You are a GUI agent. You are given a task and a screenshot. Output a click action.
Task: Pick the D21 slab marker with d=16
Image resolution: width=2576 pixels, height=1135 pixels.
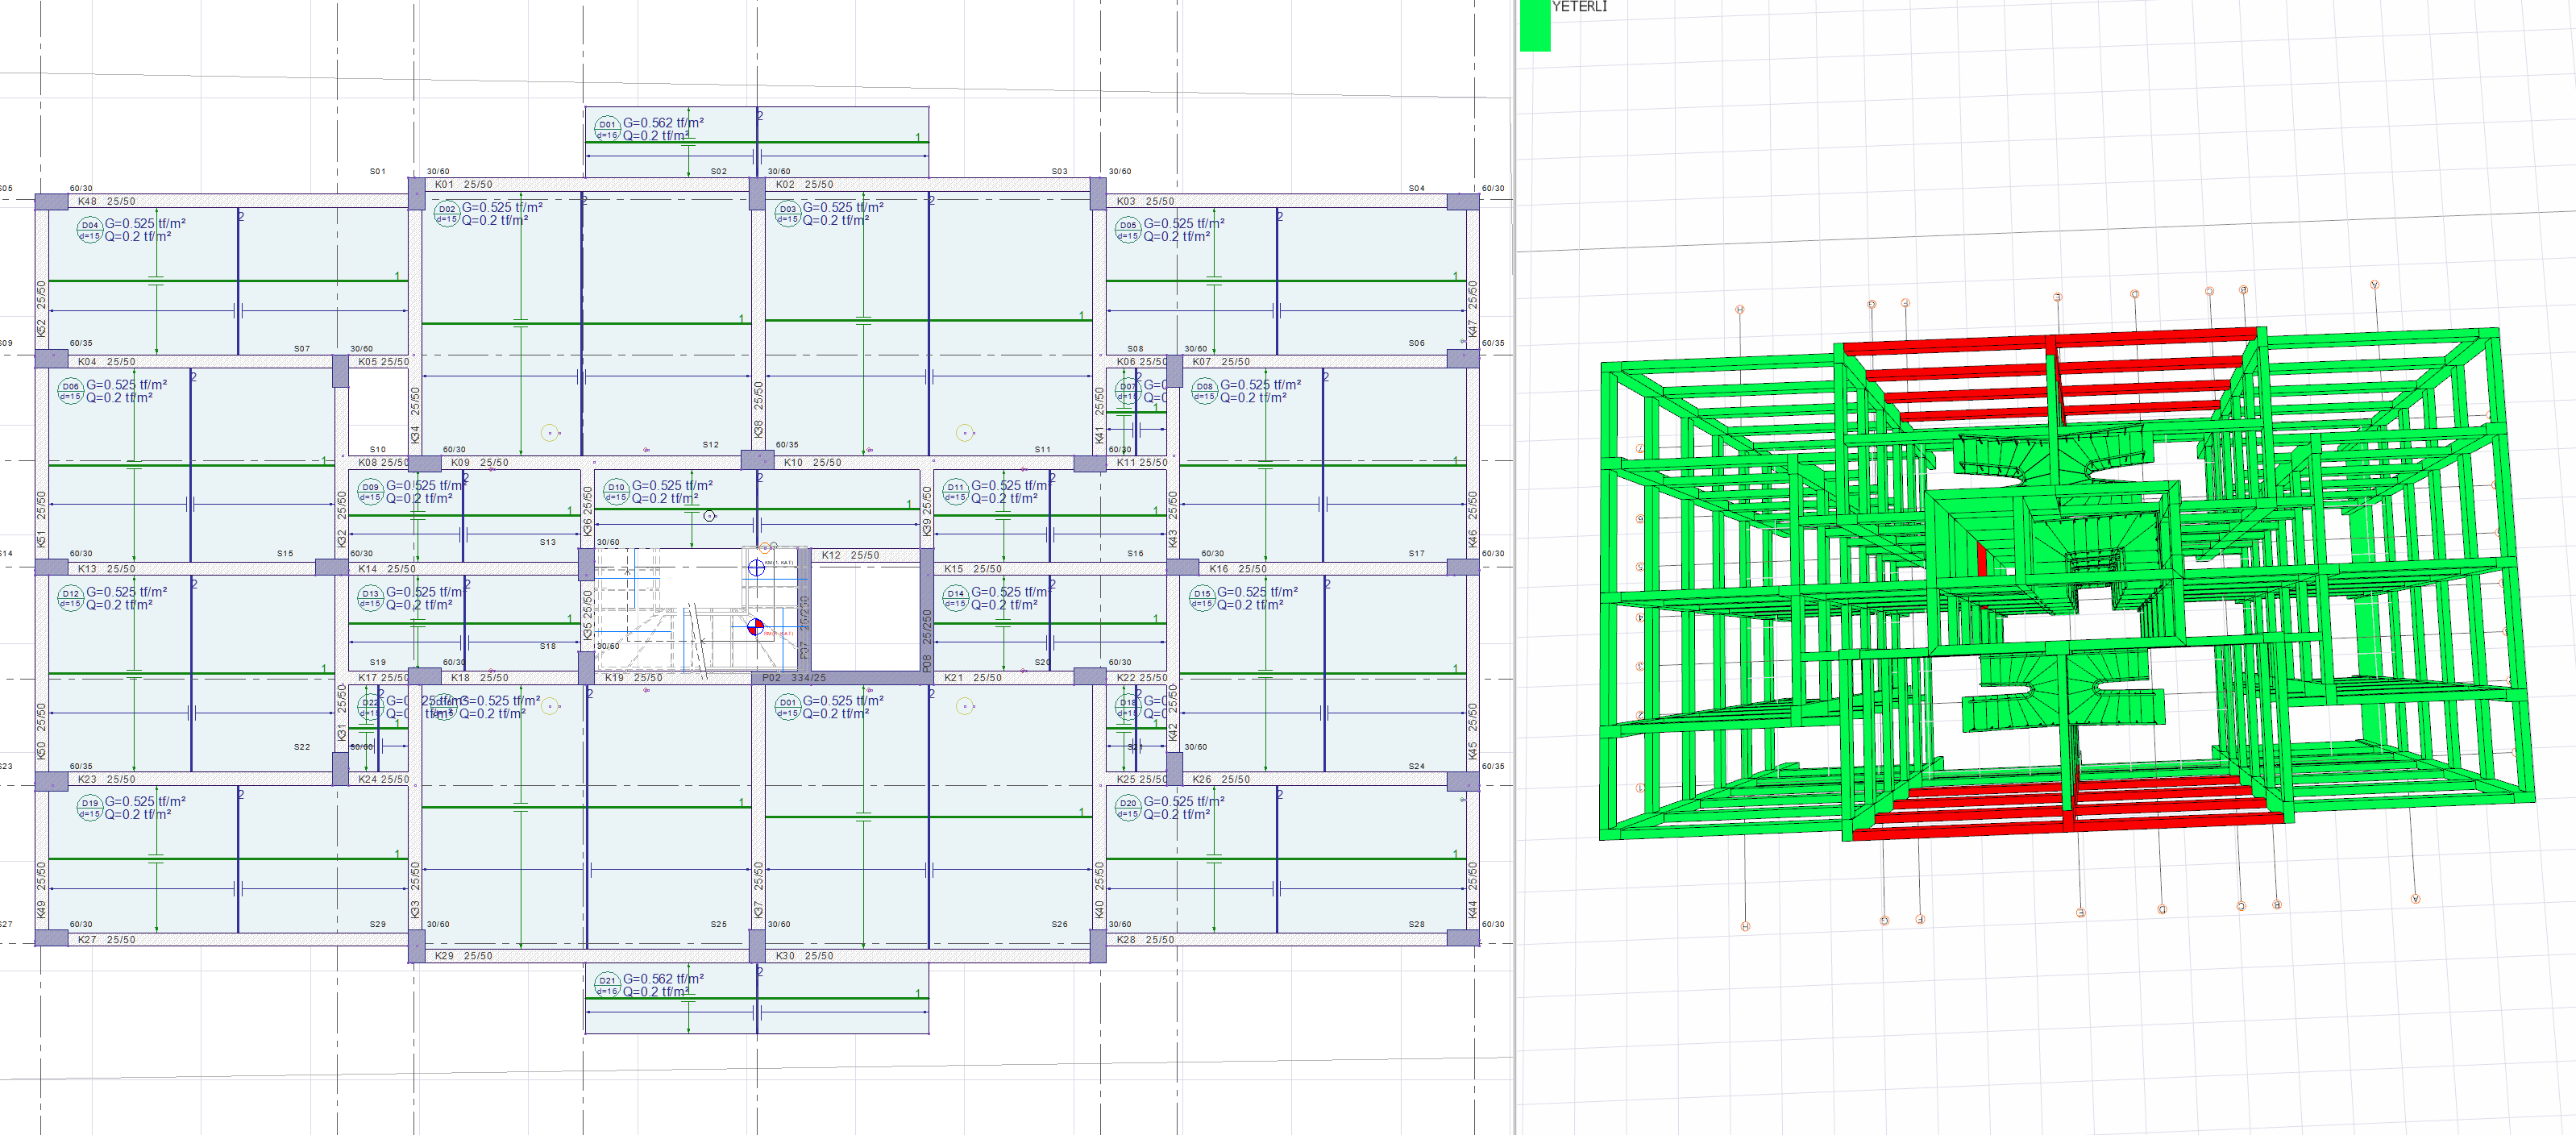pos(608,985)
